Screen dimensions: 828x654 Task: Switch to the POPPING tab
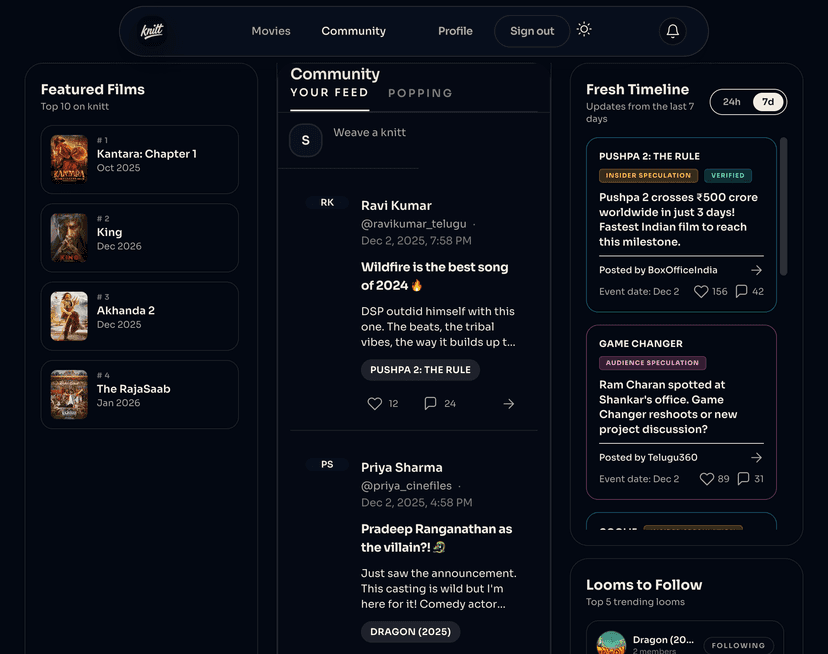pyautogui.click(x=420, y=93)
